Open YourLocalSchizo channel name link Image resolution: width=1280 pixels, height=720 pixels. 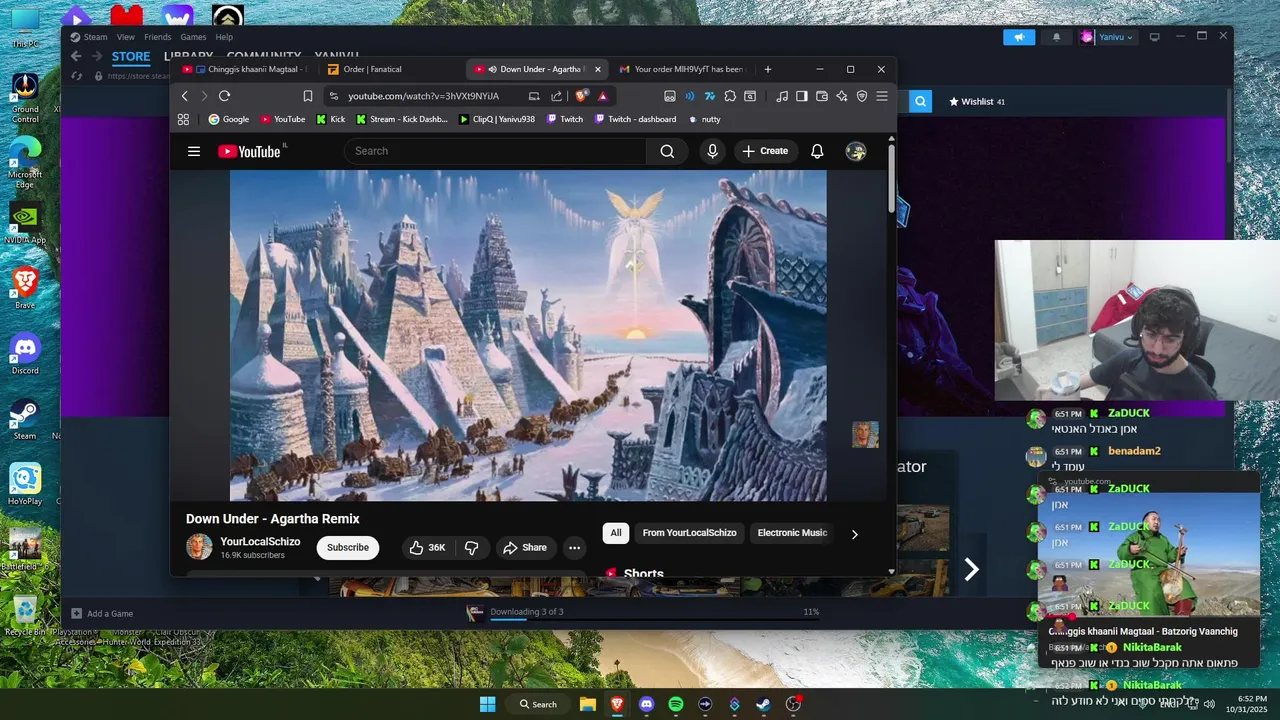pyautogui.click(x=260, y=541)
